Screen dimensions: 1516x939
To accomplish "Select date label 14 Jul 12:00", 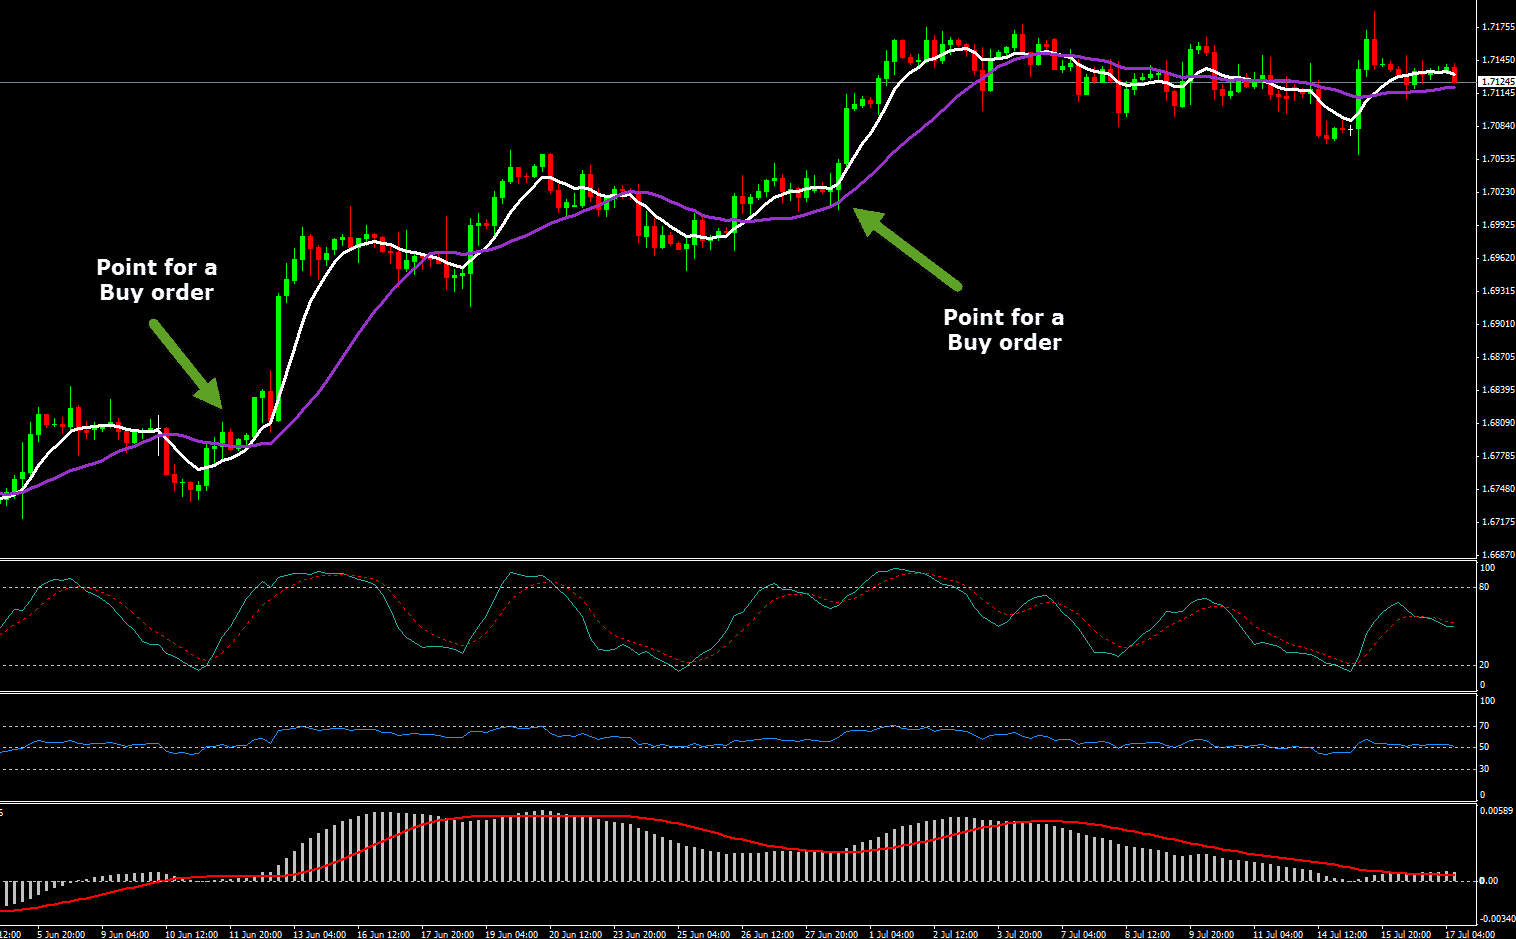I will [x=1342, y=934].
